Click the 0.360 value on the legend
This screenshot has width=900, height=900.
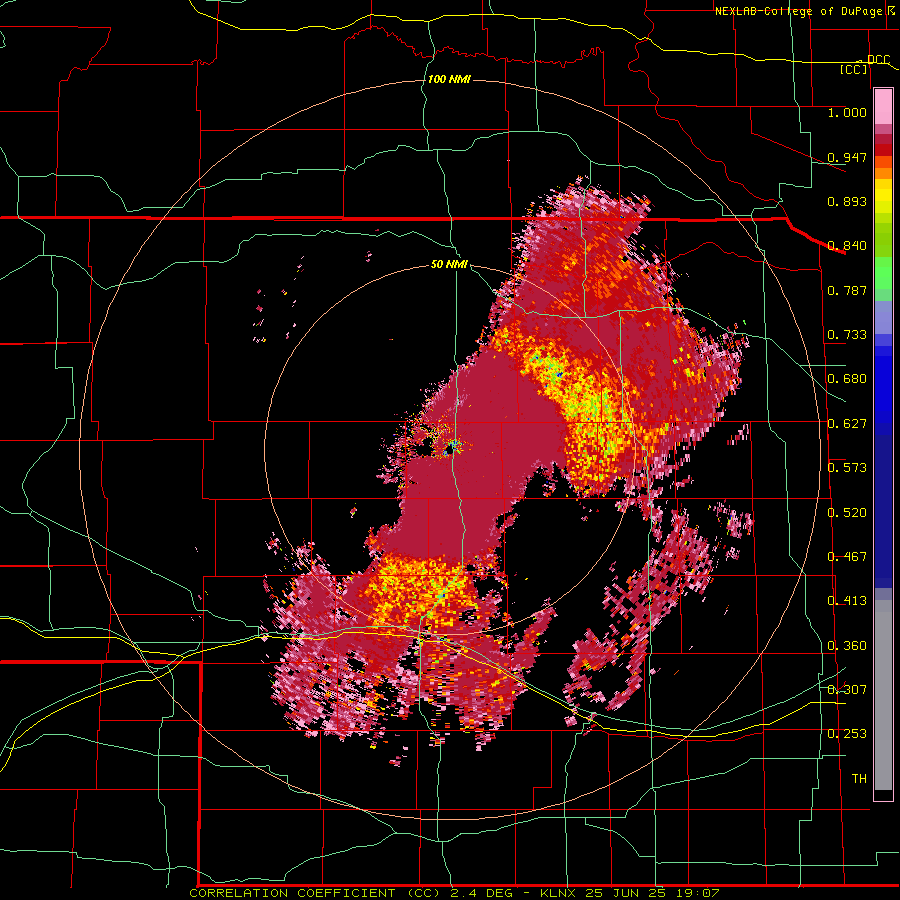click(847, 646)
